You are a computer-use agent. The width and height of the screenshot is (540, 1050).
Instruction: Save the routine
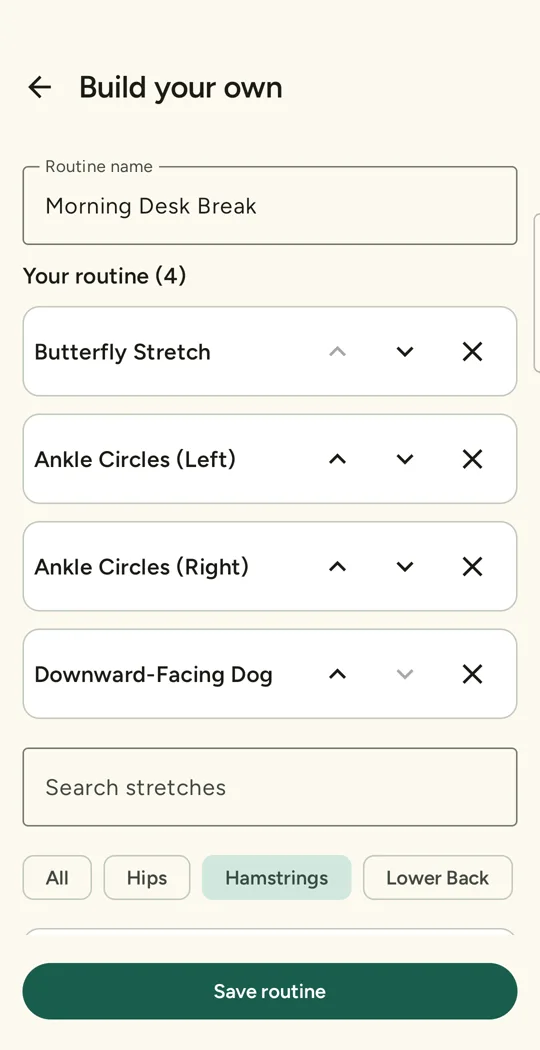(270, 991)
